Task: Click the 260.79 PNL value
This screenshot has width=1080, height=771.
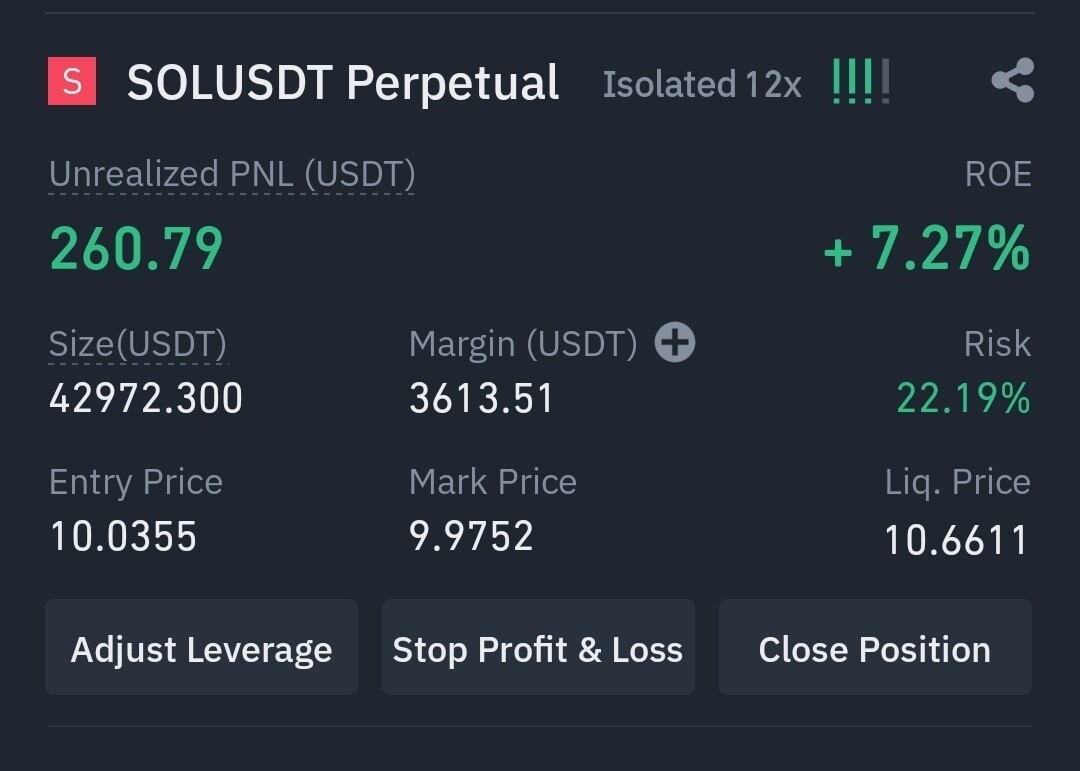Action: [x=137, y=249]
